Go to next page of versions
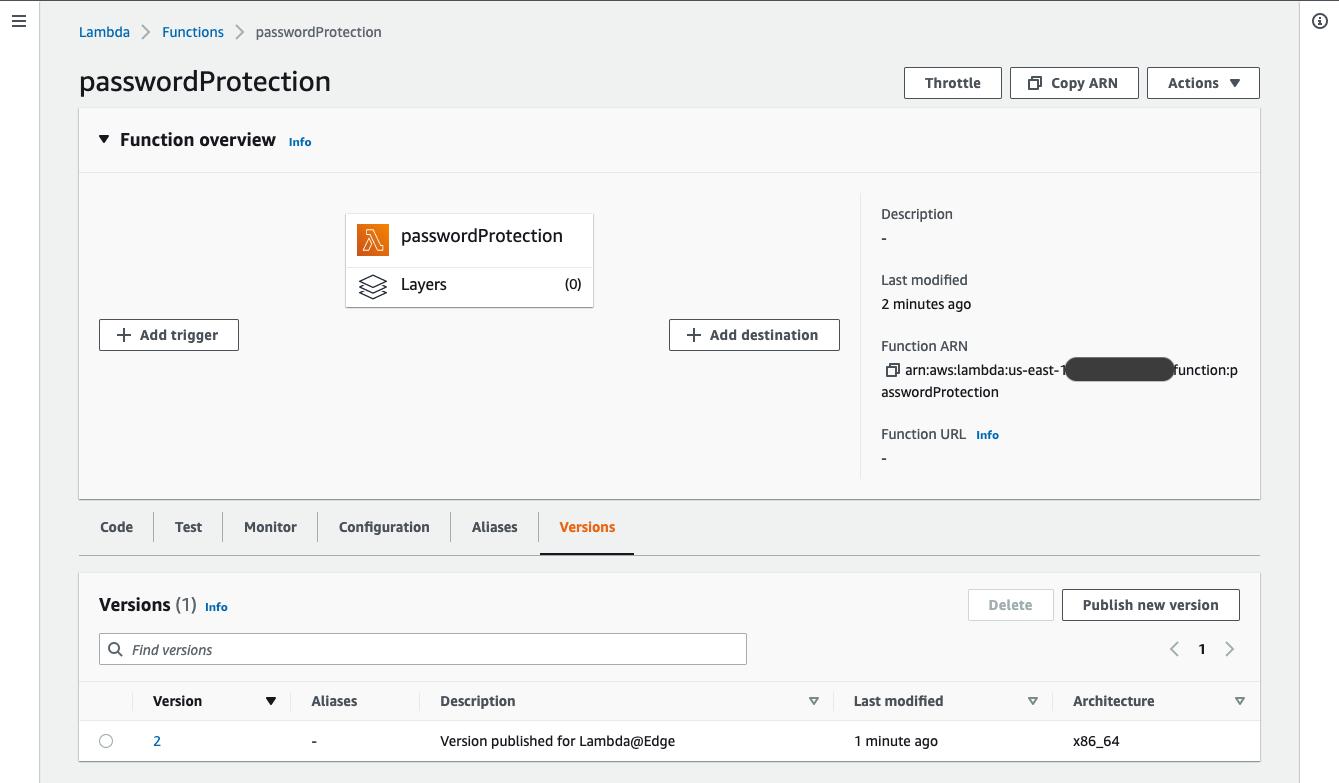 [1229, 649]
